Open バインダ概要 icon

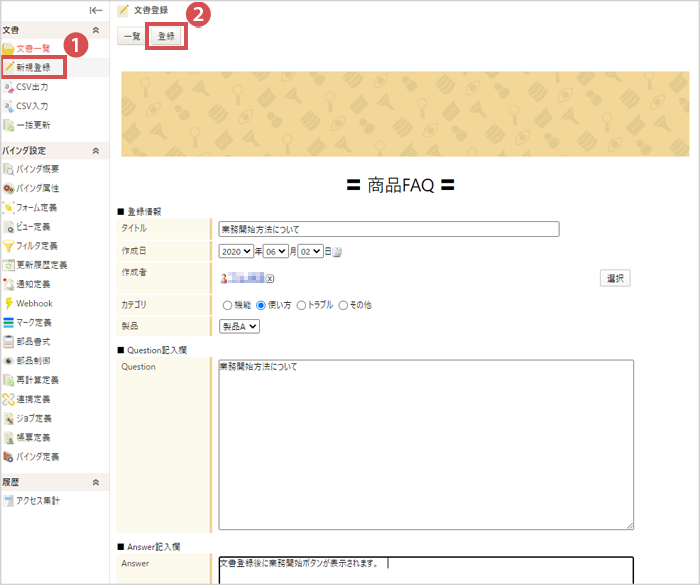click(8, 169)
